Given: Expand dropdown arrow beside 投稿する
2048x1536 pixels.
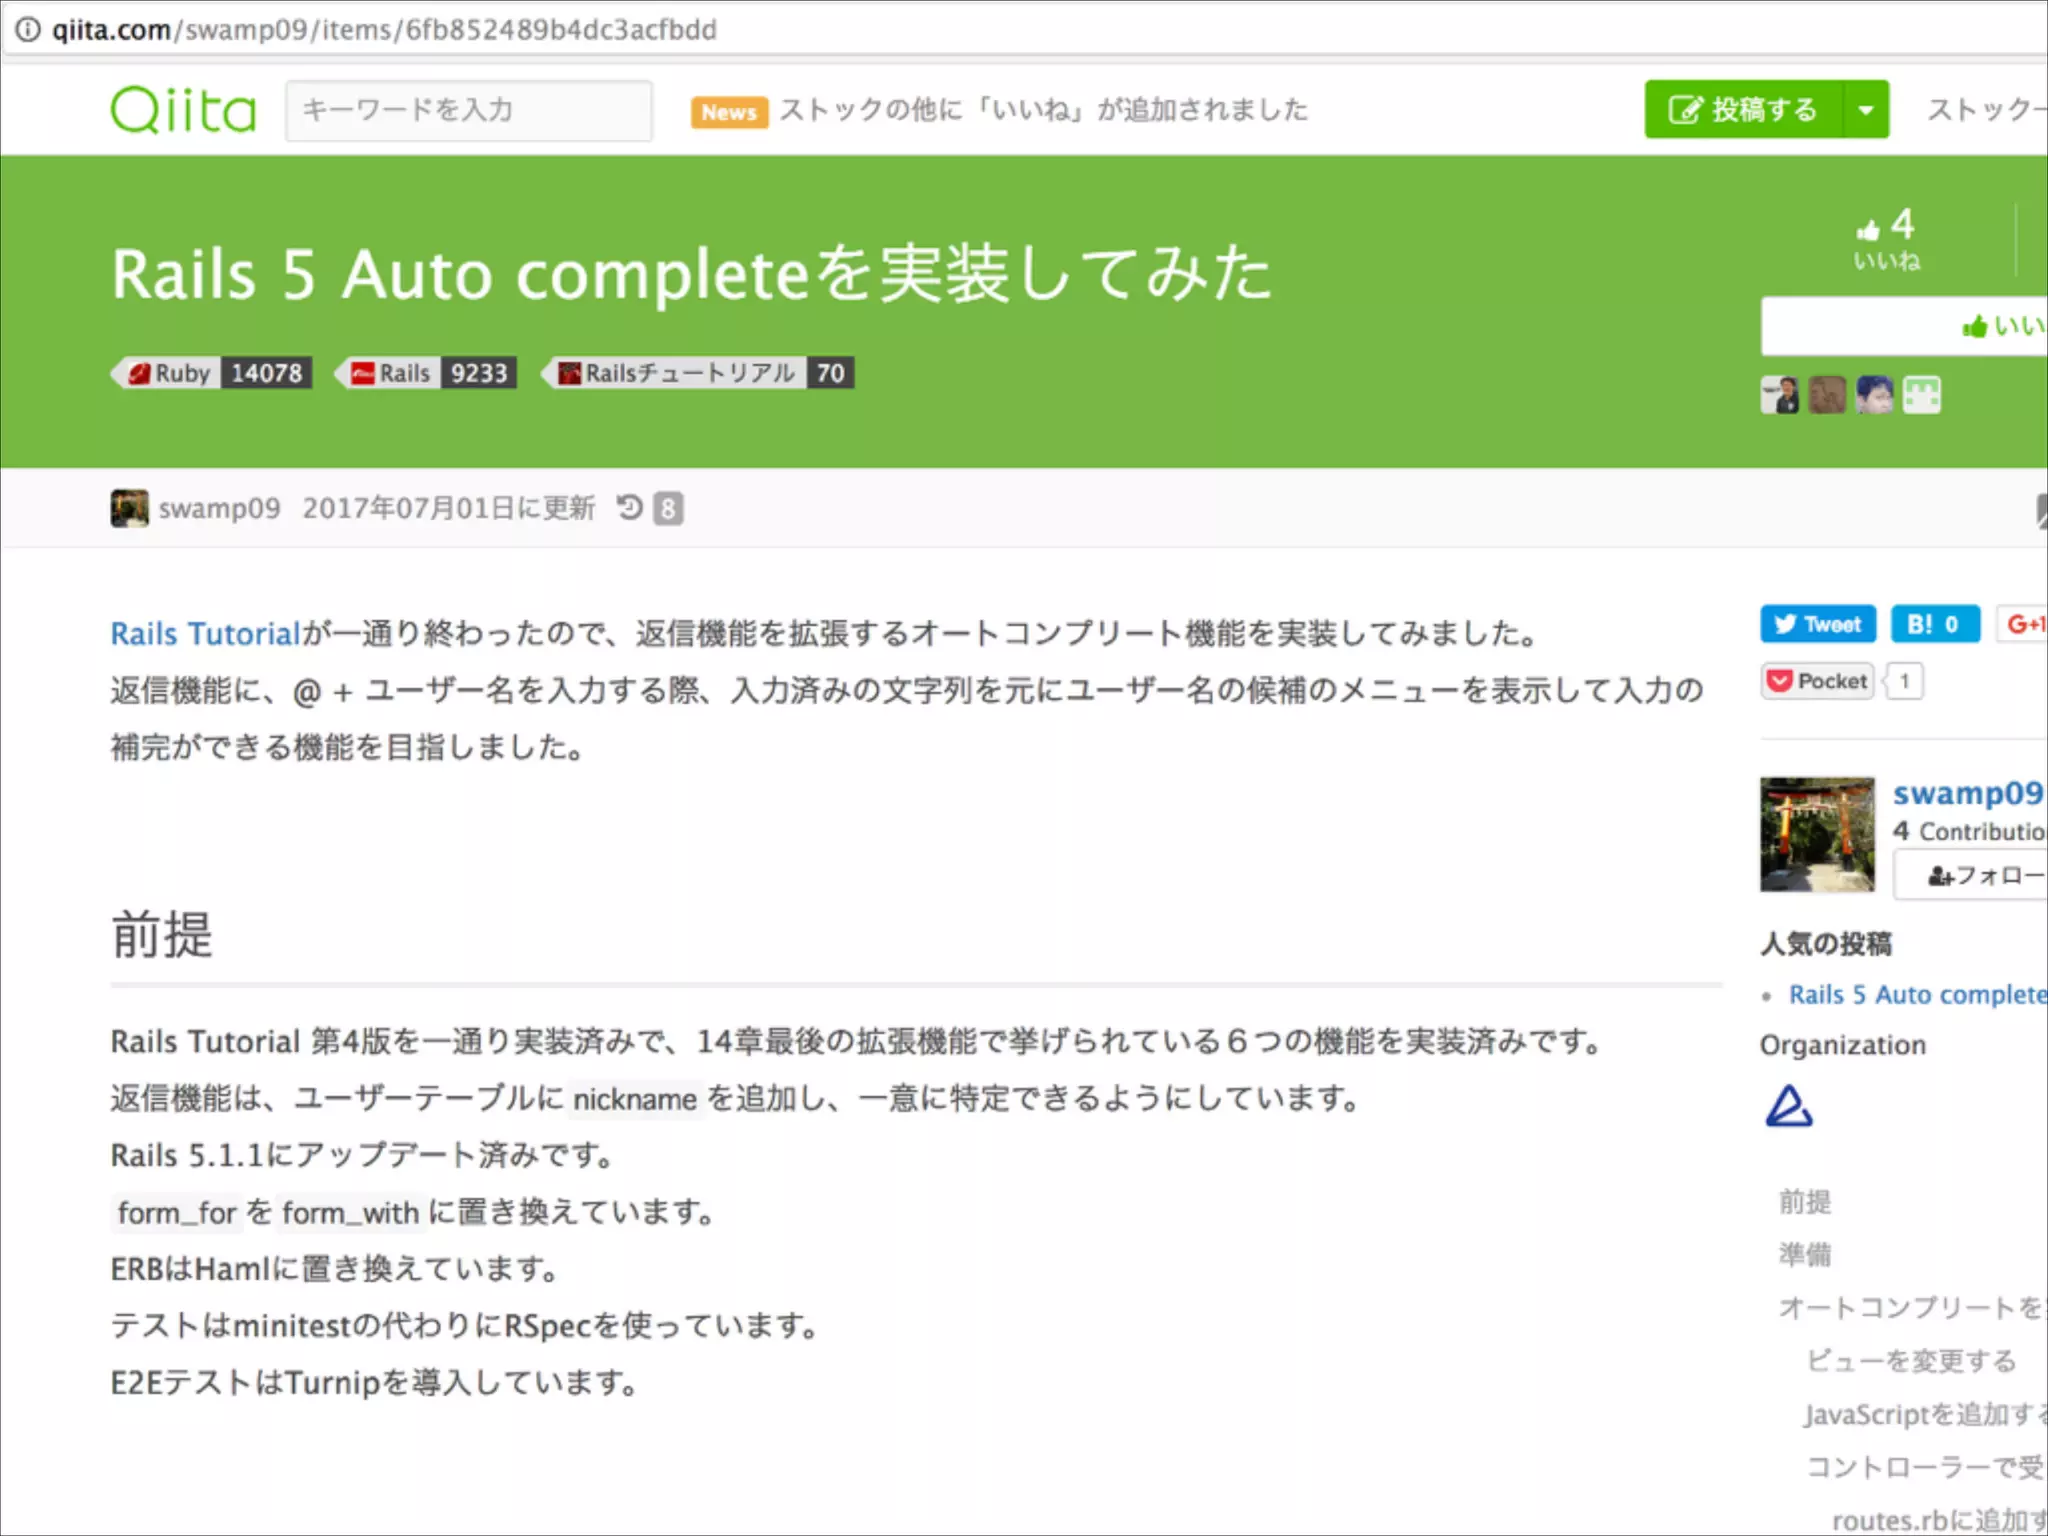Looking at the screenshot, I should pyautogui.click(x=1866, y=110).
